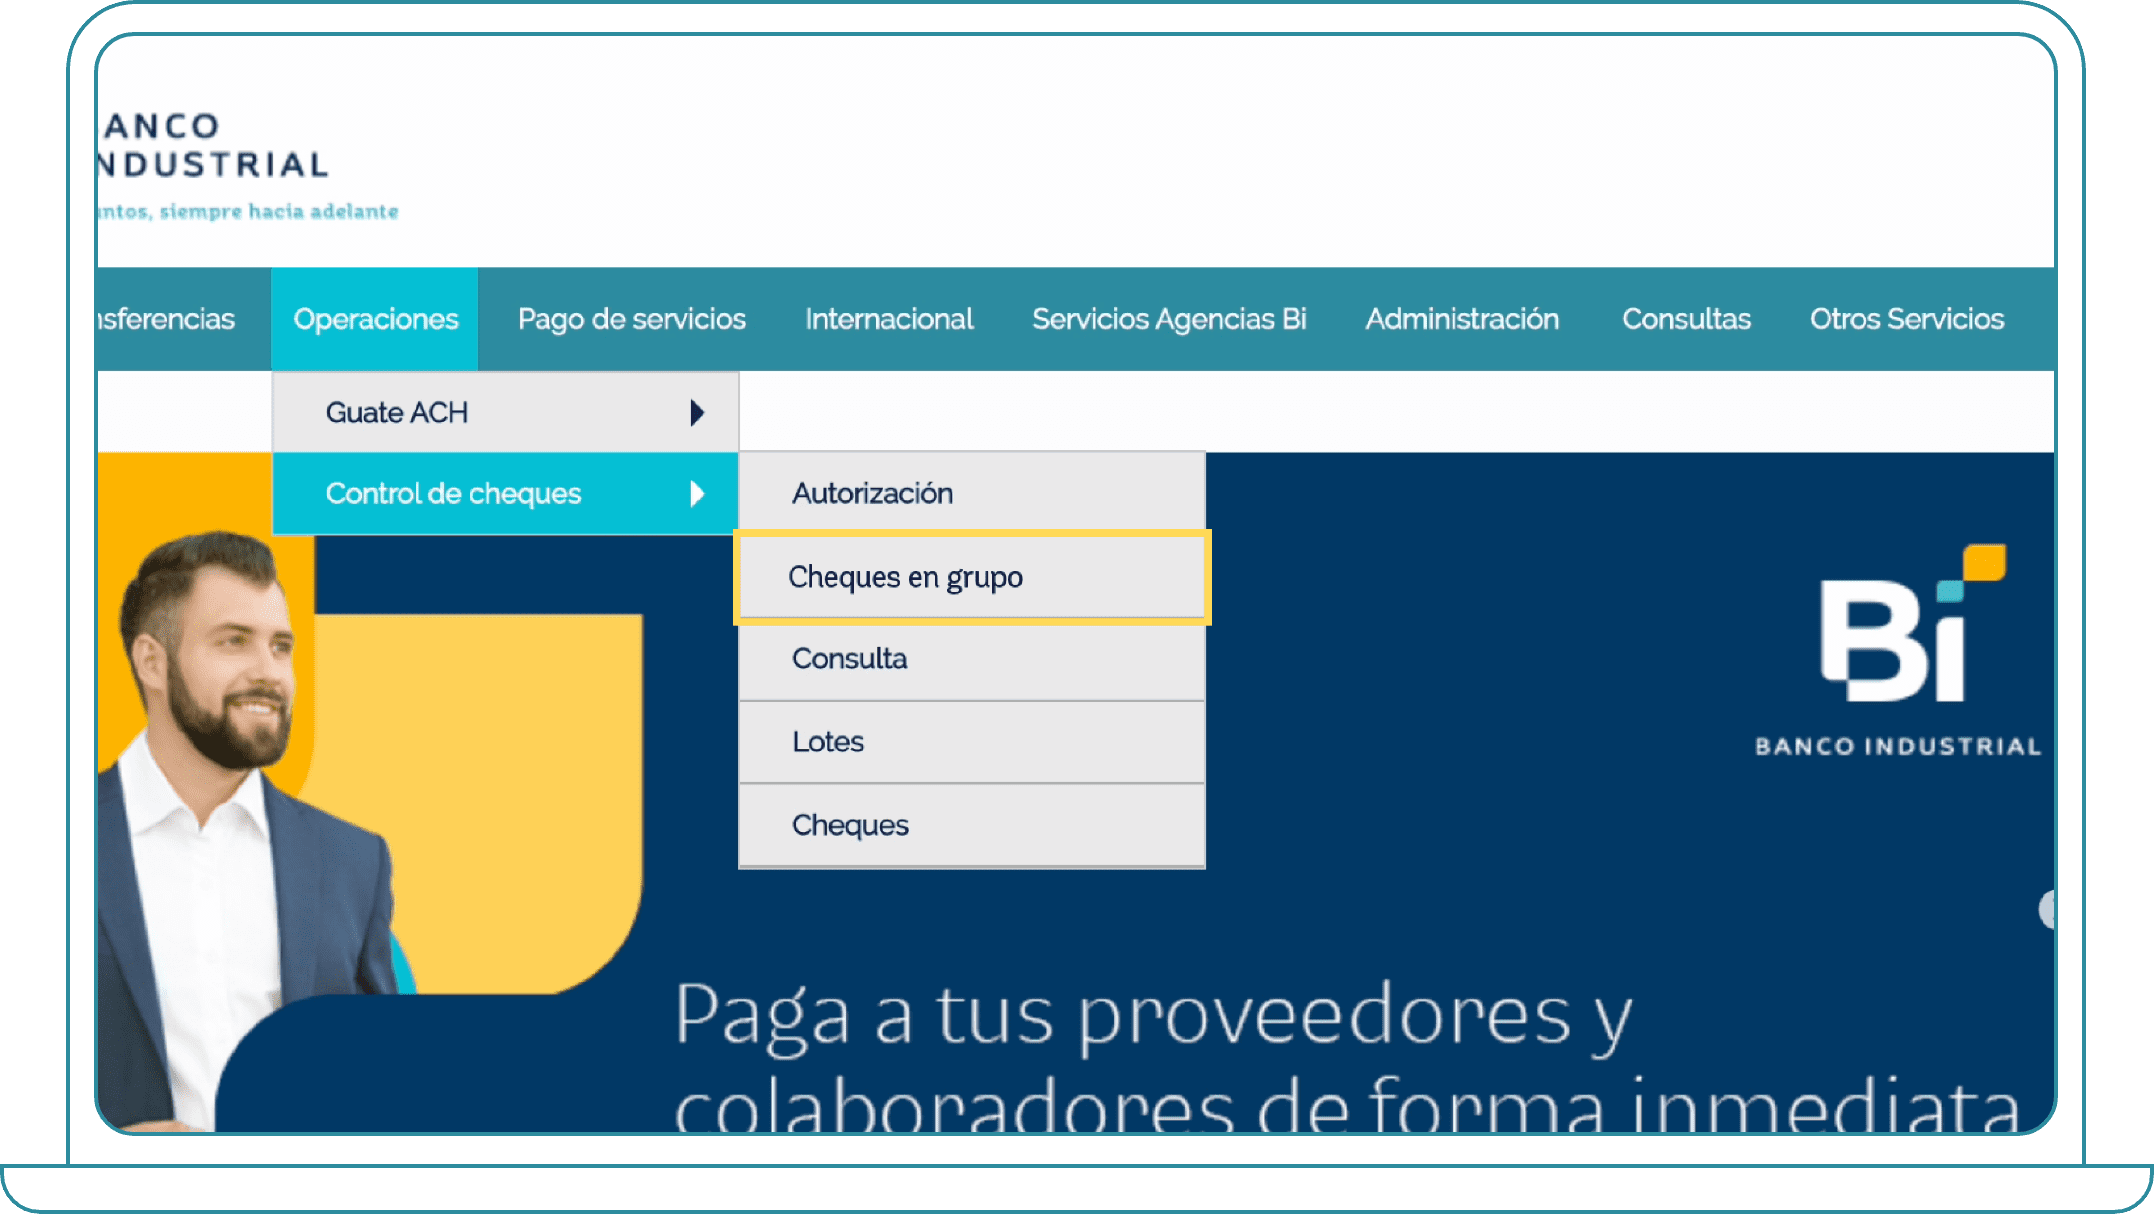
Task: Open the Consultas menu
Action: tap(1686, 319)
